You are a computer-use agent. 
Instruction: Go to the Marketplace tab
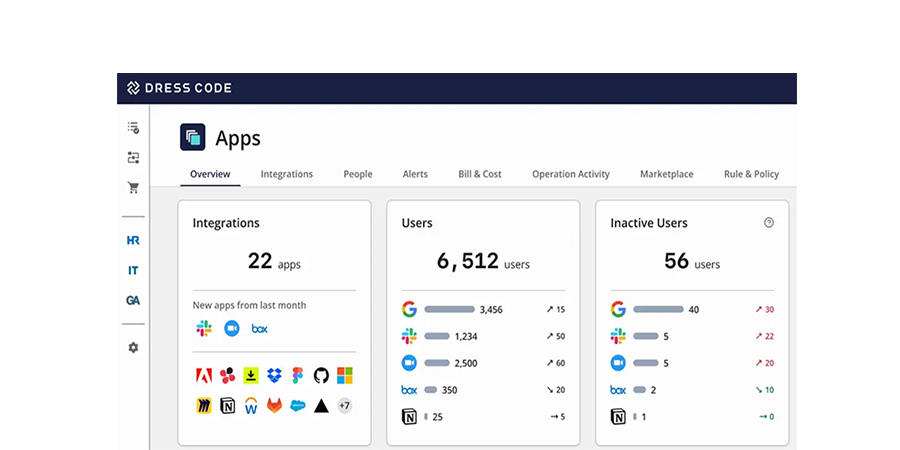pyautogui.click(x=666, y=174)
